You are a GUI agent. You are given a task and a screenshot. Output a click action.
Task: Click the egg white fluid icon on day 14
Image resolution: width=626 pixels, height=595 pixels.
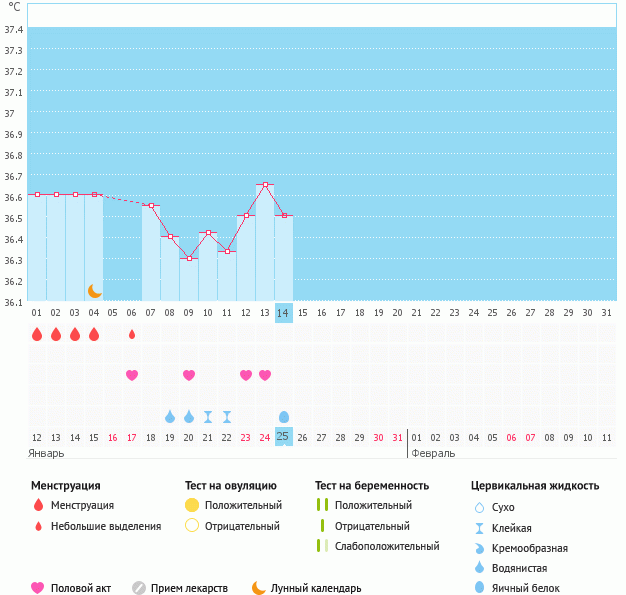pos(284,416)
